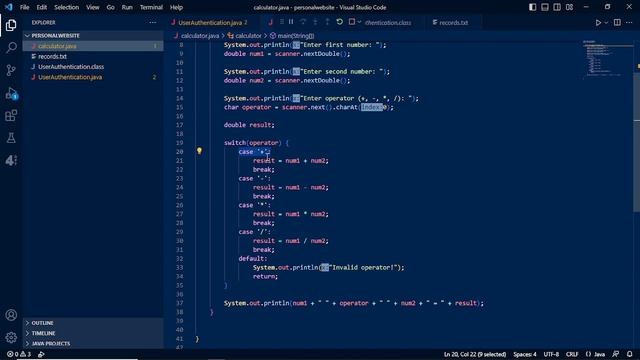This screenshot has width=640, height=360.
Task: Pause the debug session
Action: 291,22
